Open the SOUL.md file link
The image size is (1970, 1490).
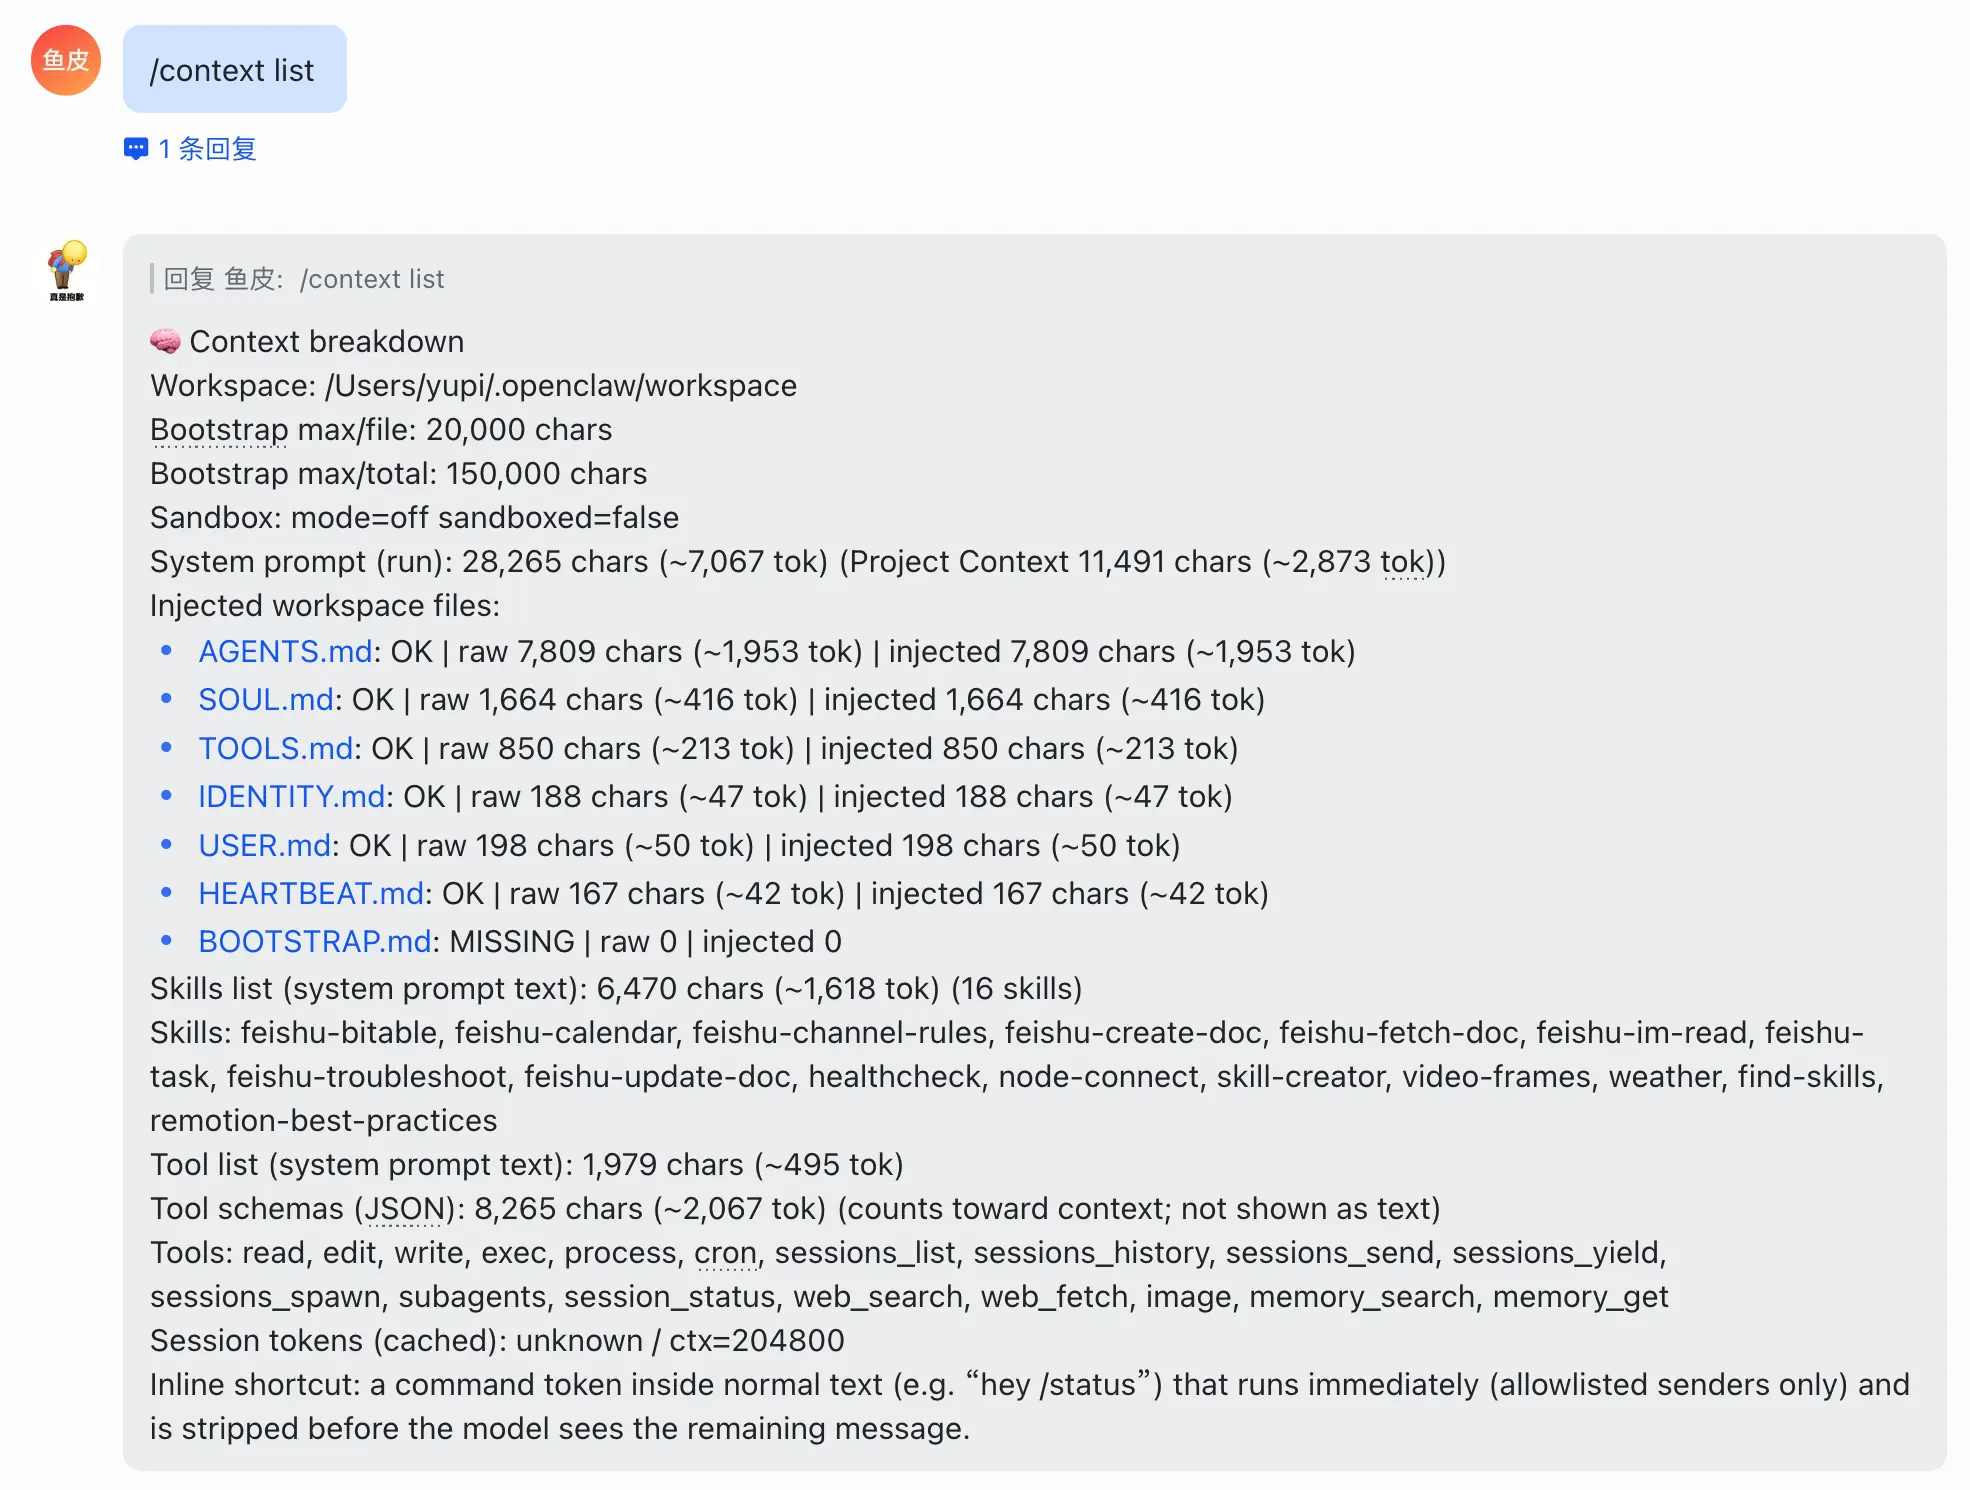(265, 700)
